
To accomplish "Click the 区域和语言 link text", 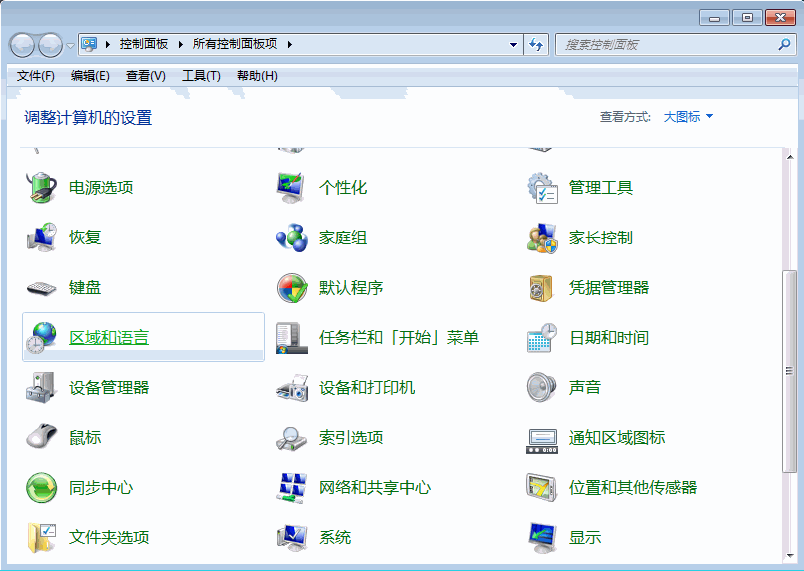I will coord(109,338).
